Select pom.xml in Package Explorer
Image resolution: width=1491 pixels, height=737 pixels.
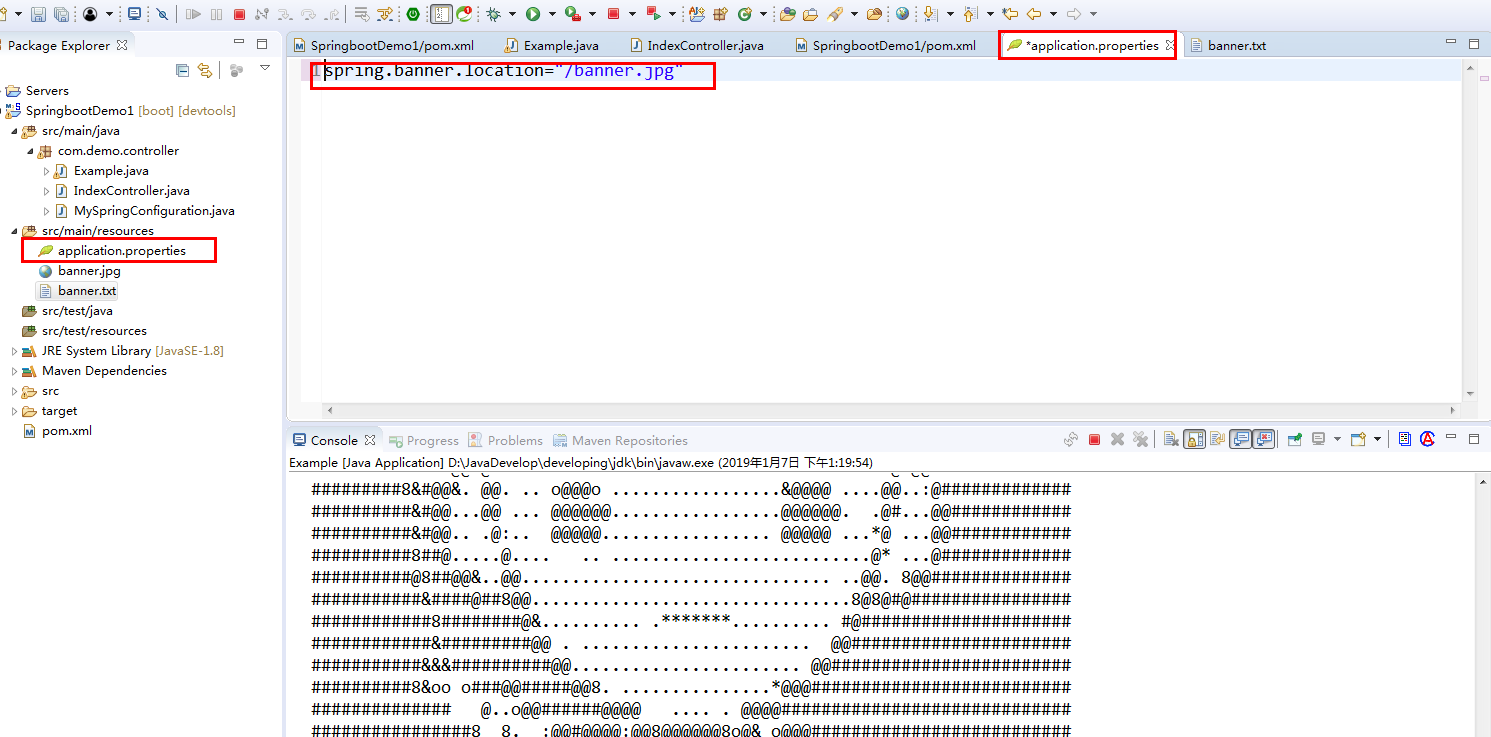66,431
